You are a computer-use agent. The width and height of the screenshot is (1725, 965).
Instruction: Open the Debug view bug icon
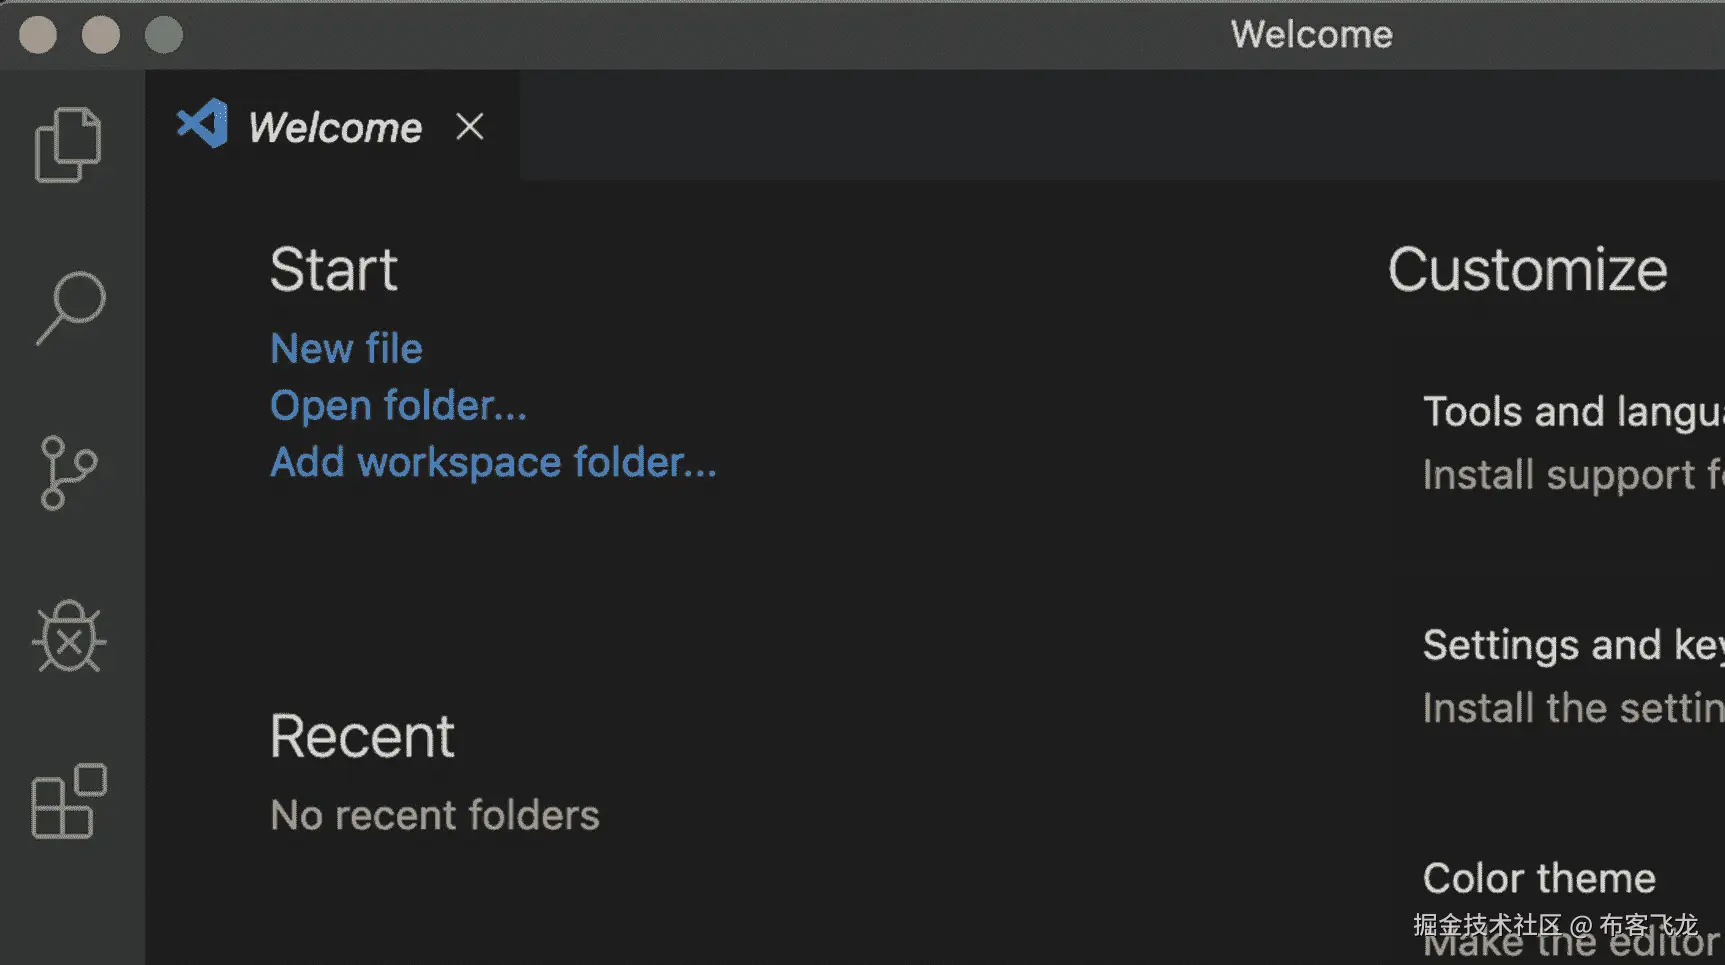(x=69, y=637)
